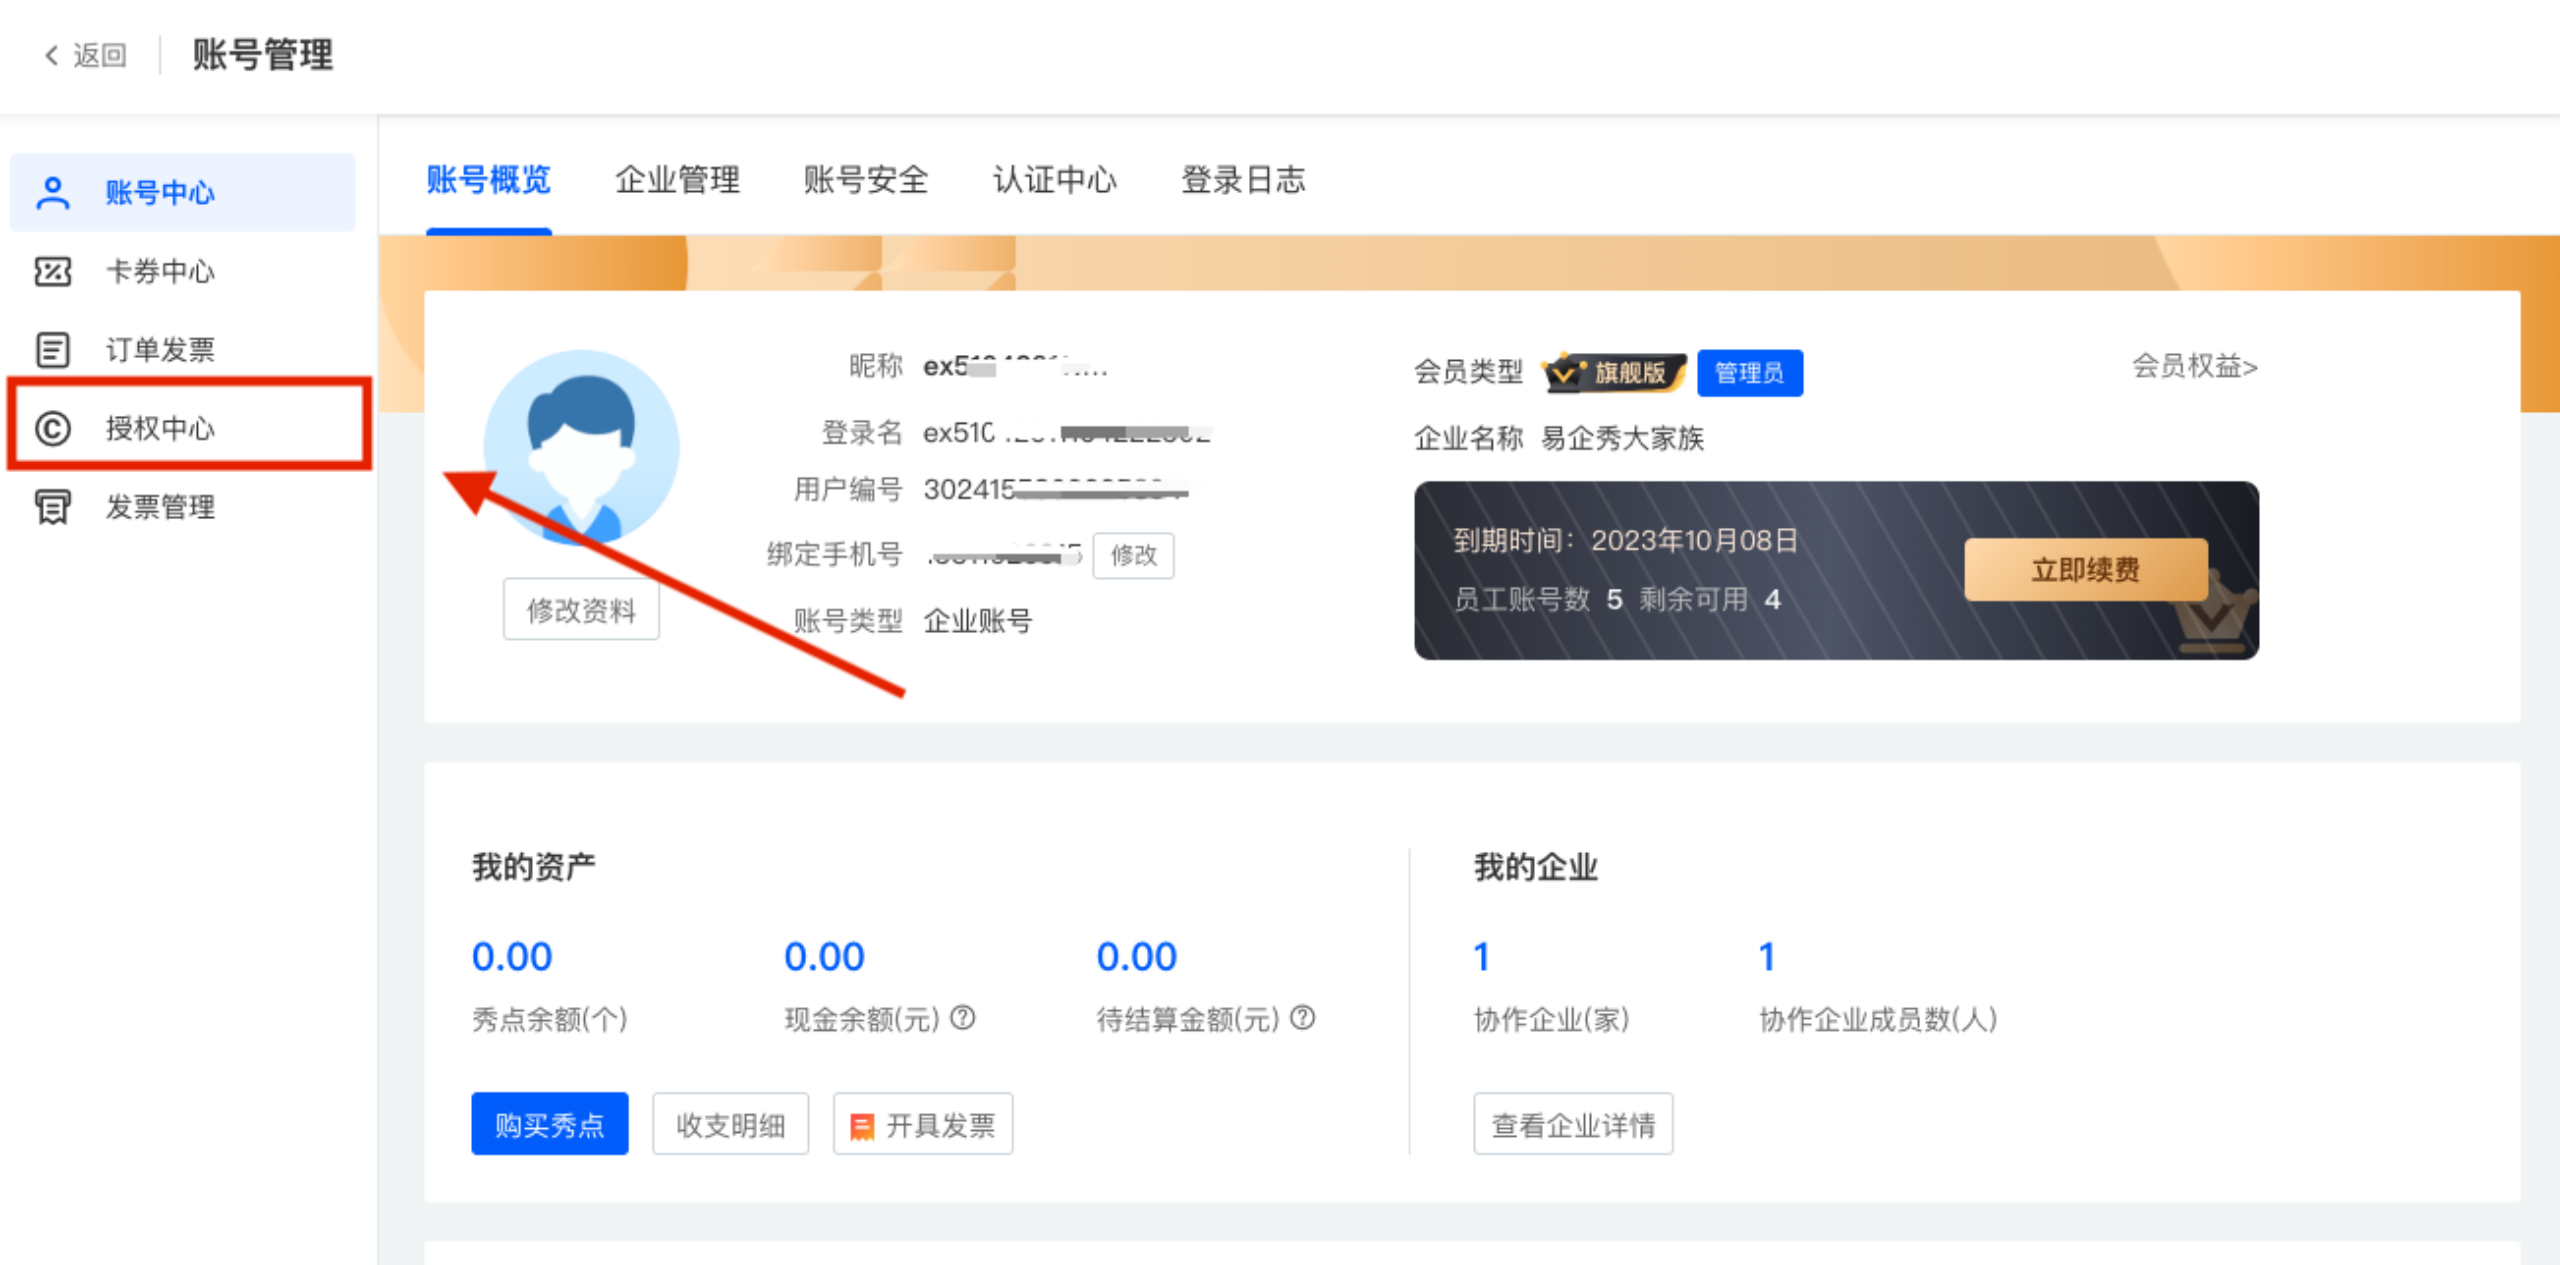Click the 管理员 badge

(1750, 373)
